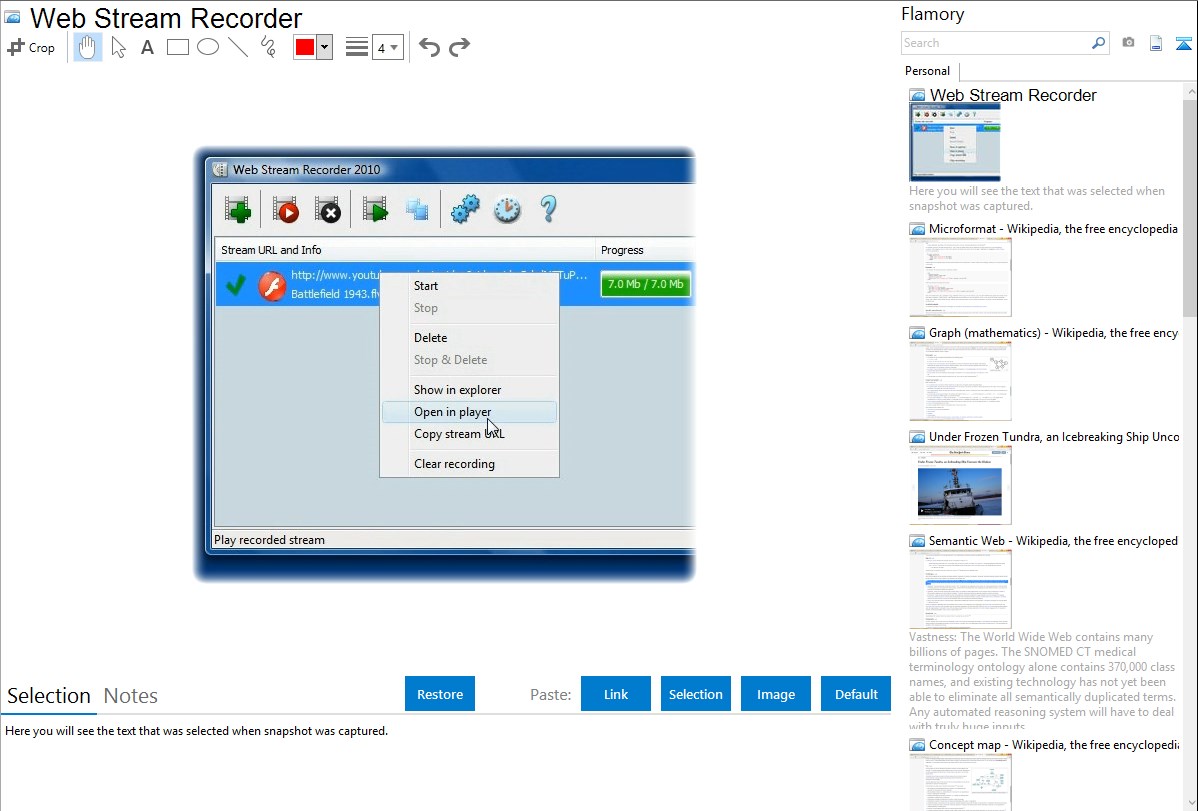Click the Paste Link button
The height and width of the screenshot is (811, 1198).
pyautogui.click(x=616, y=694)
